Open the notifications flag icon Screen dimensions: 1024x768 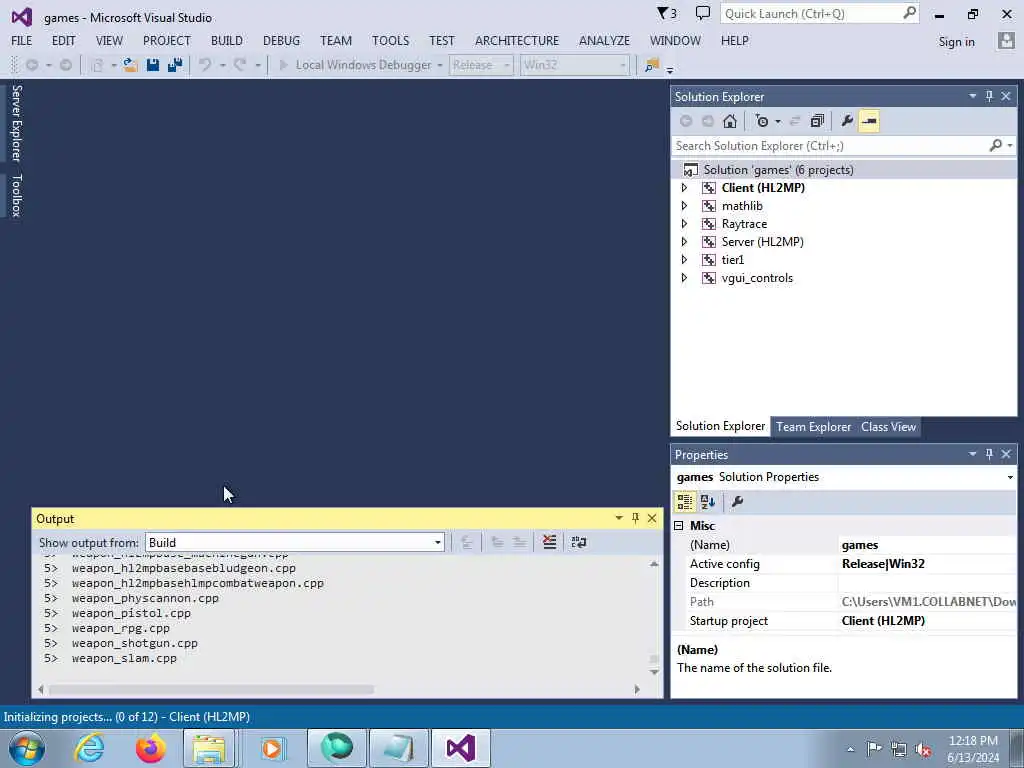(666, 14)
